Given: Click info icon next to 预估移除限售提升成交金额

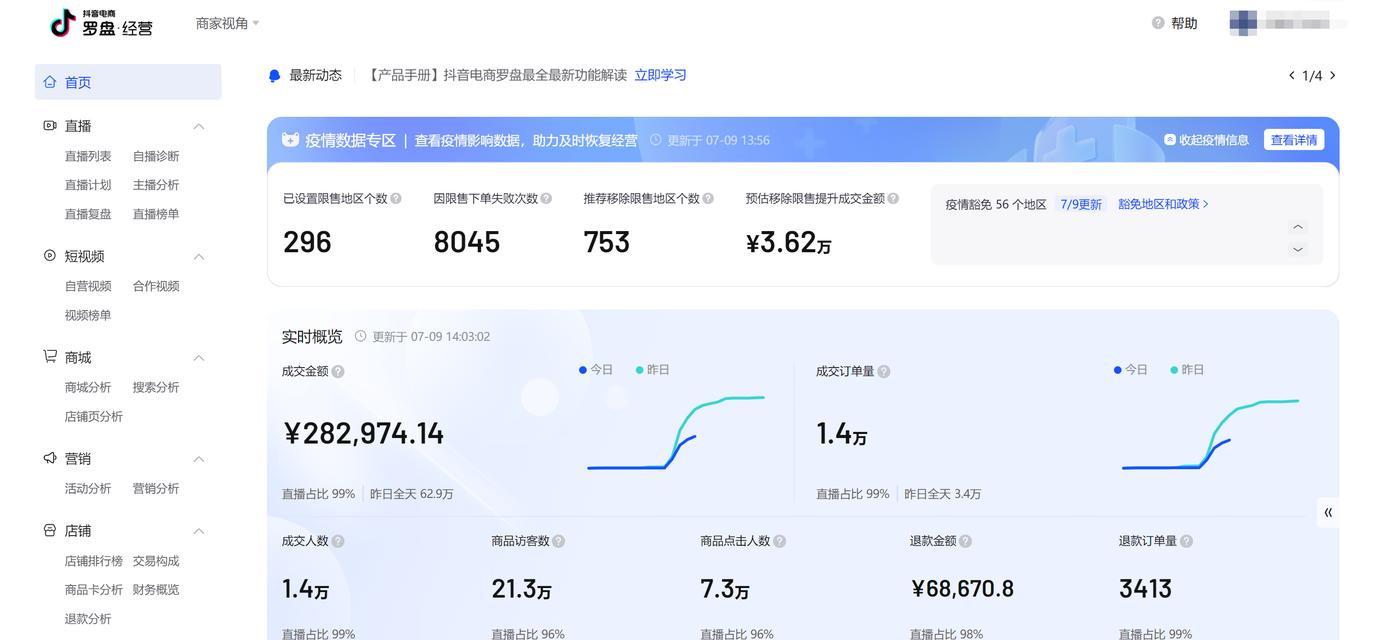Looking at the screenshot, I should [x=893, y=198].
